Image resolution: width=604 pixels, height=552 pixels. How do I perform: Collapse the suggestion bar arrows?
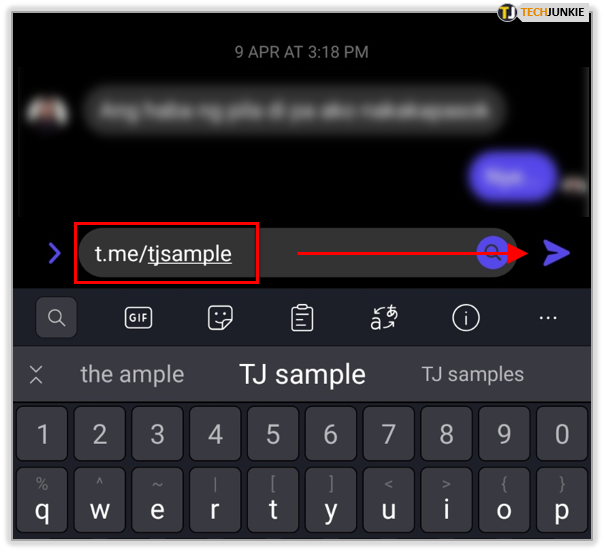(x=36, y=374)
